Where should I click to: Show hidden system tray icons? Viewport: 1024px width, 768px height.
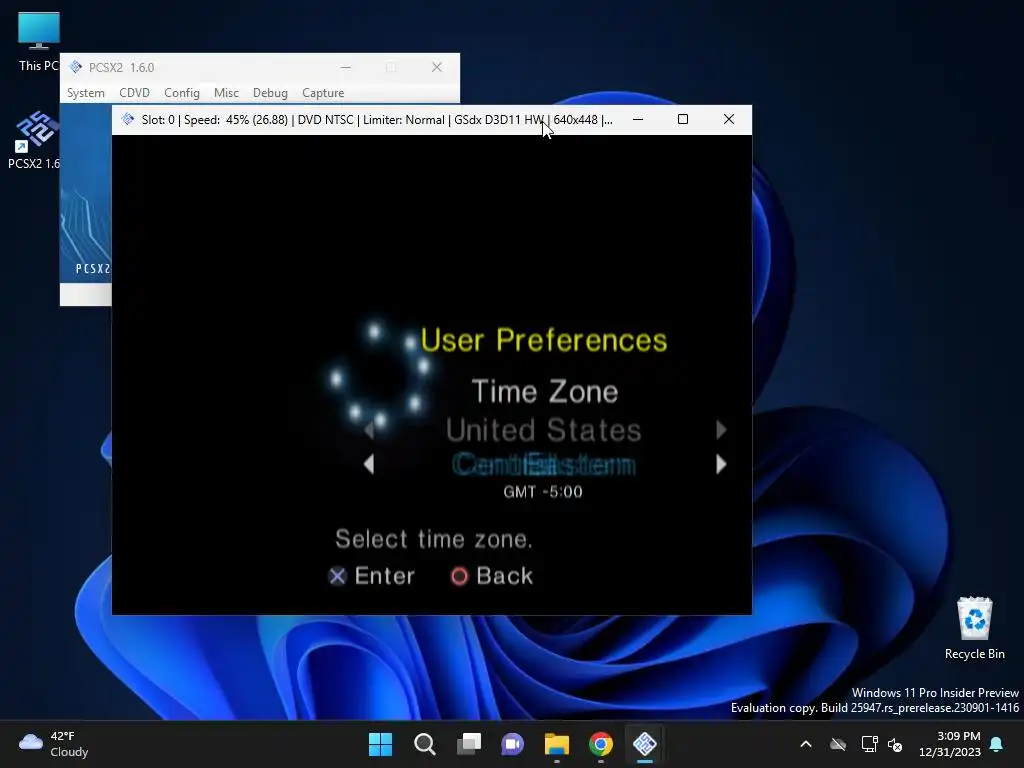click(806, 744)
